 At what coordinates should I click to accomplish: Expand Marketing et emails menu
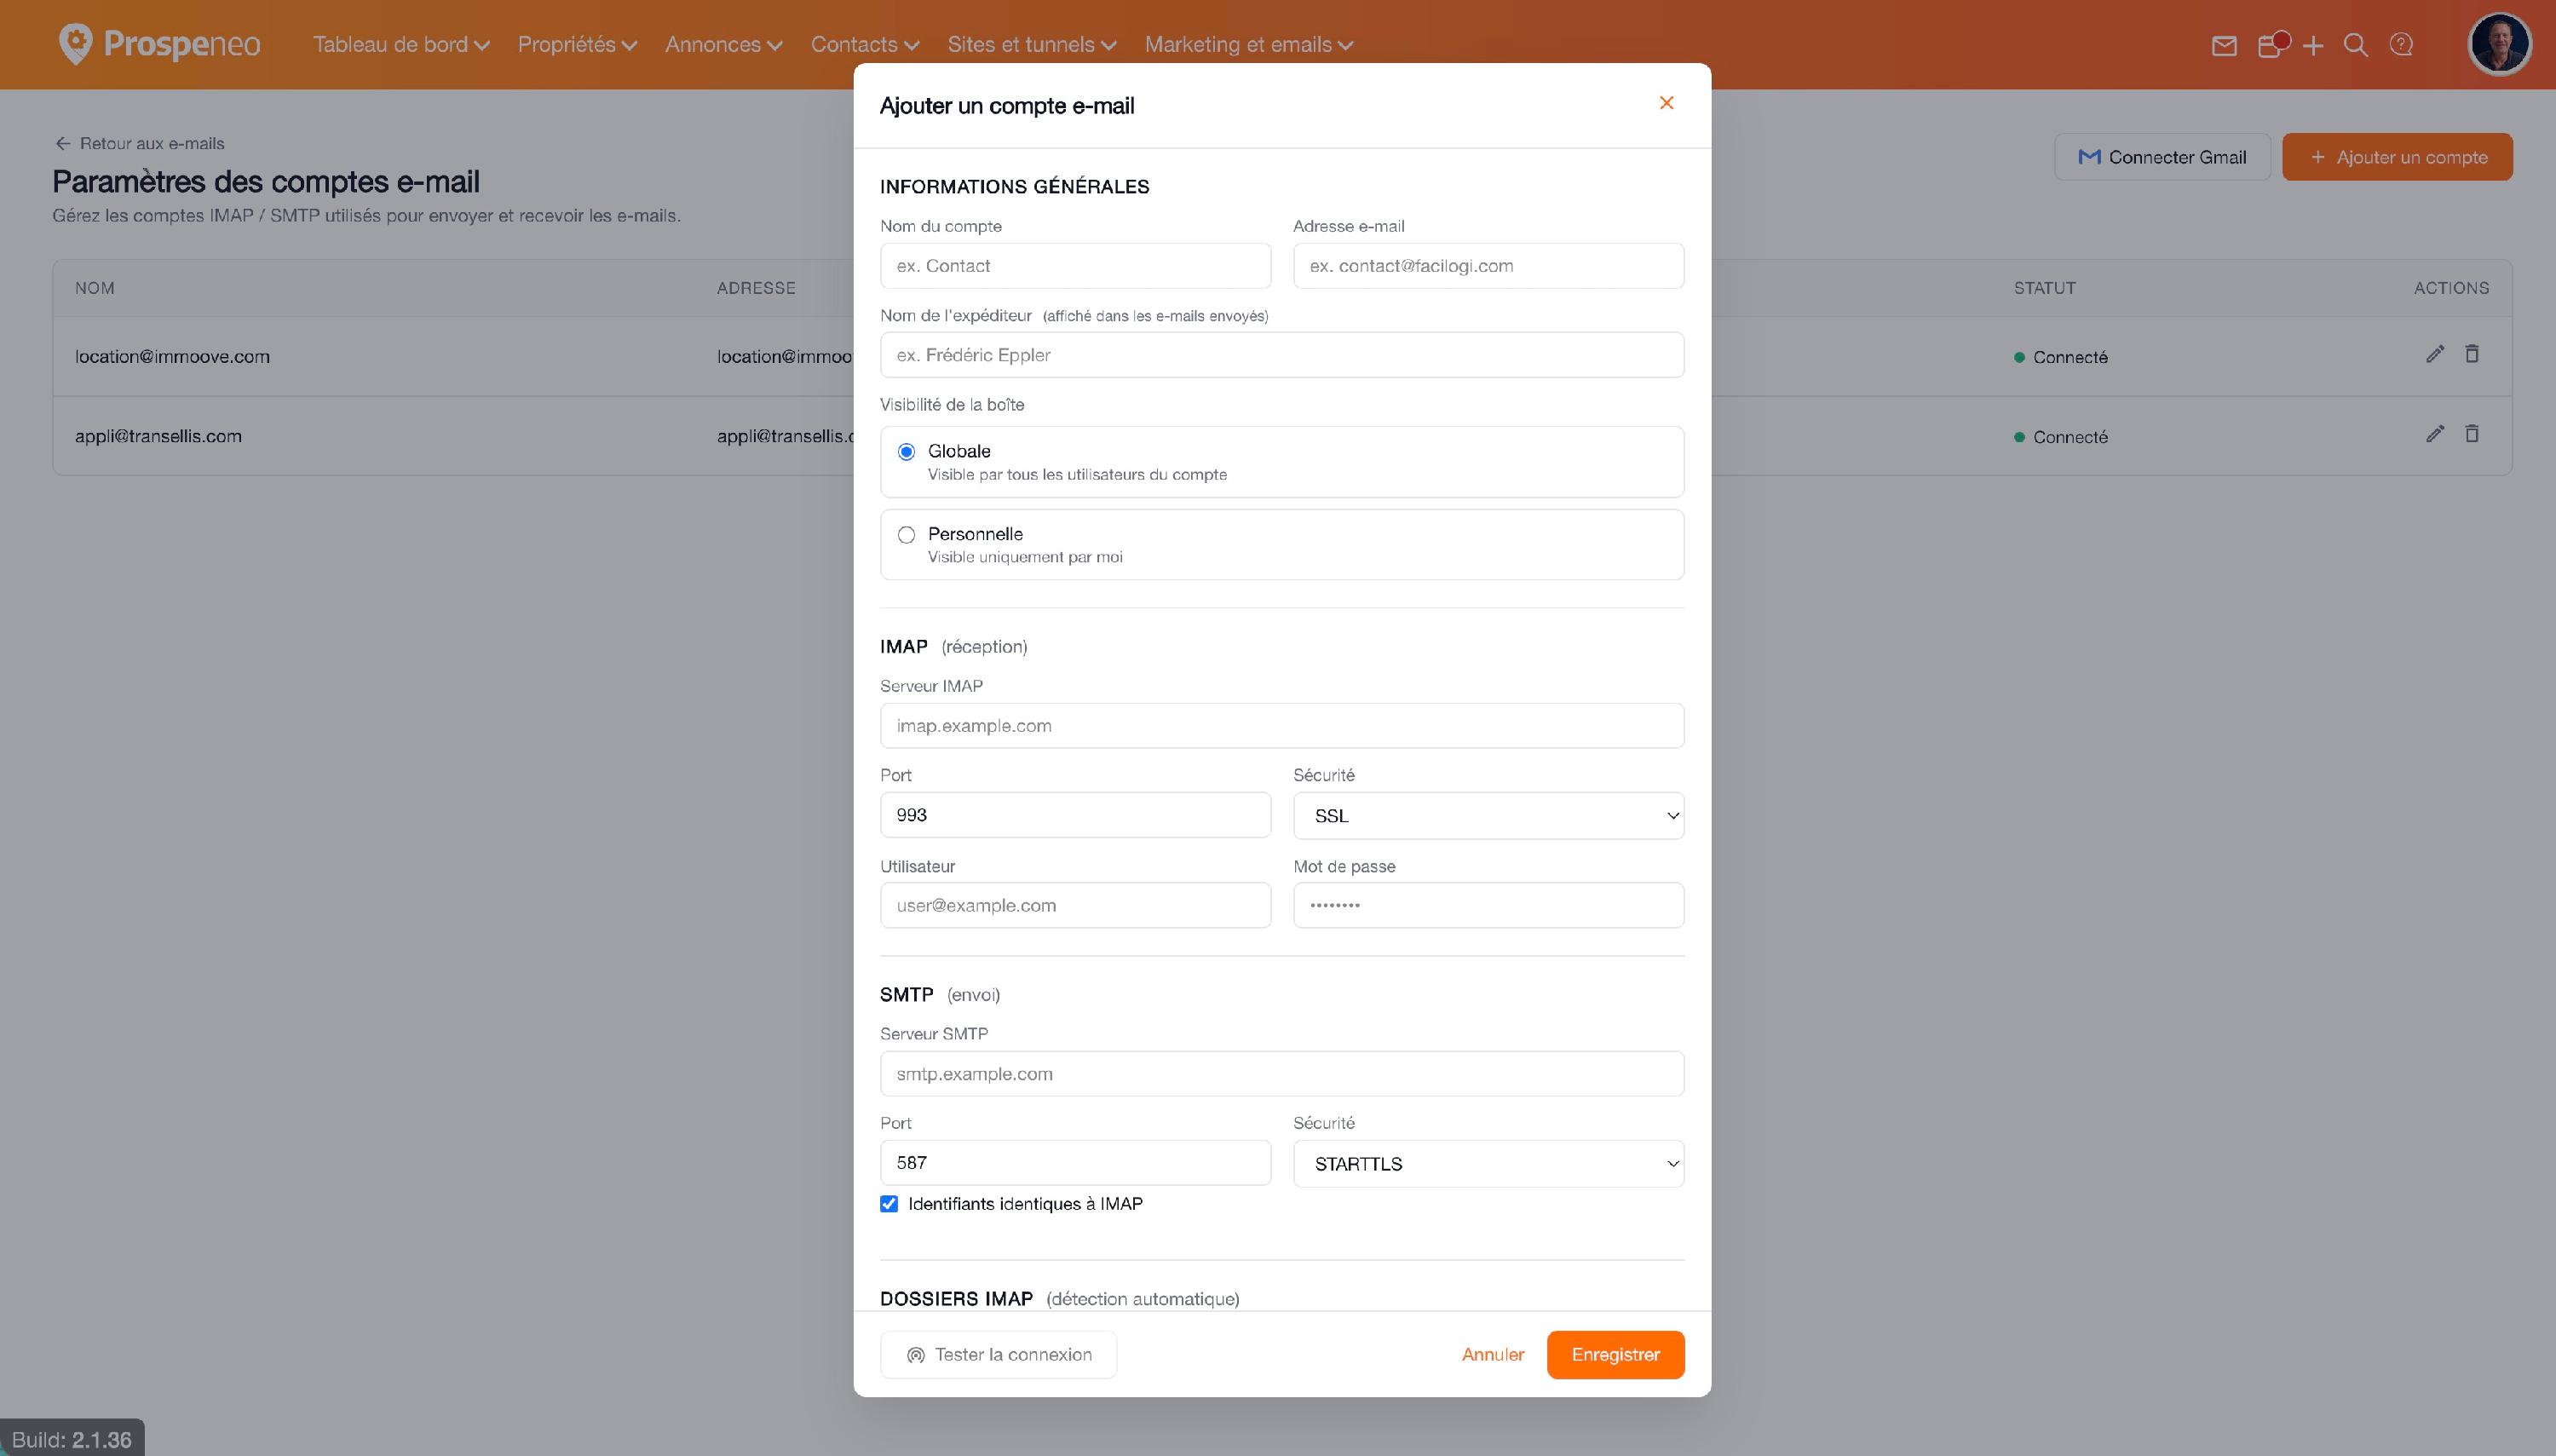[x=1249, y=45]
